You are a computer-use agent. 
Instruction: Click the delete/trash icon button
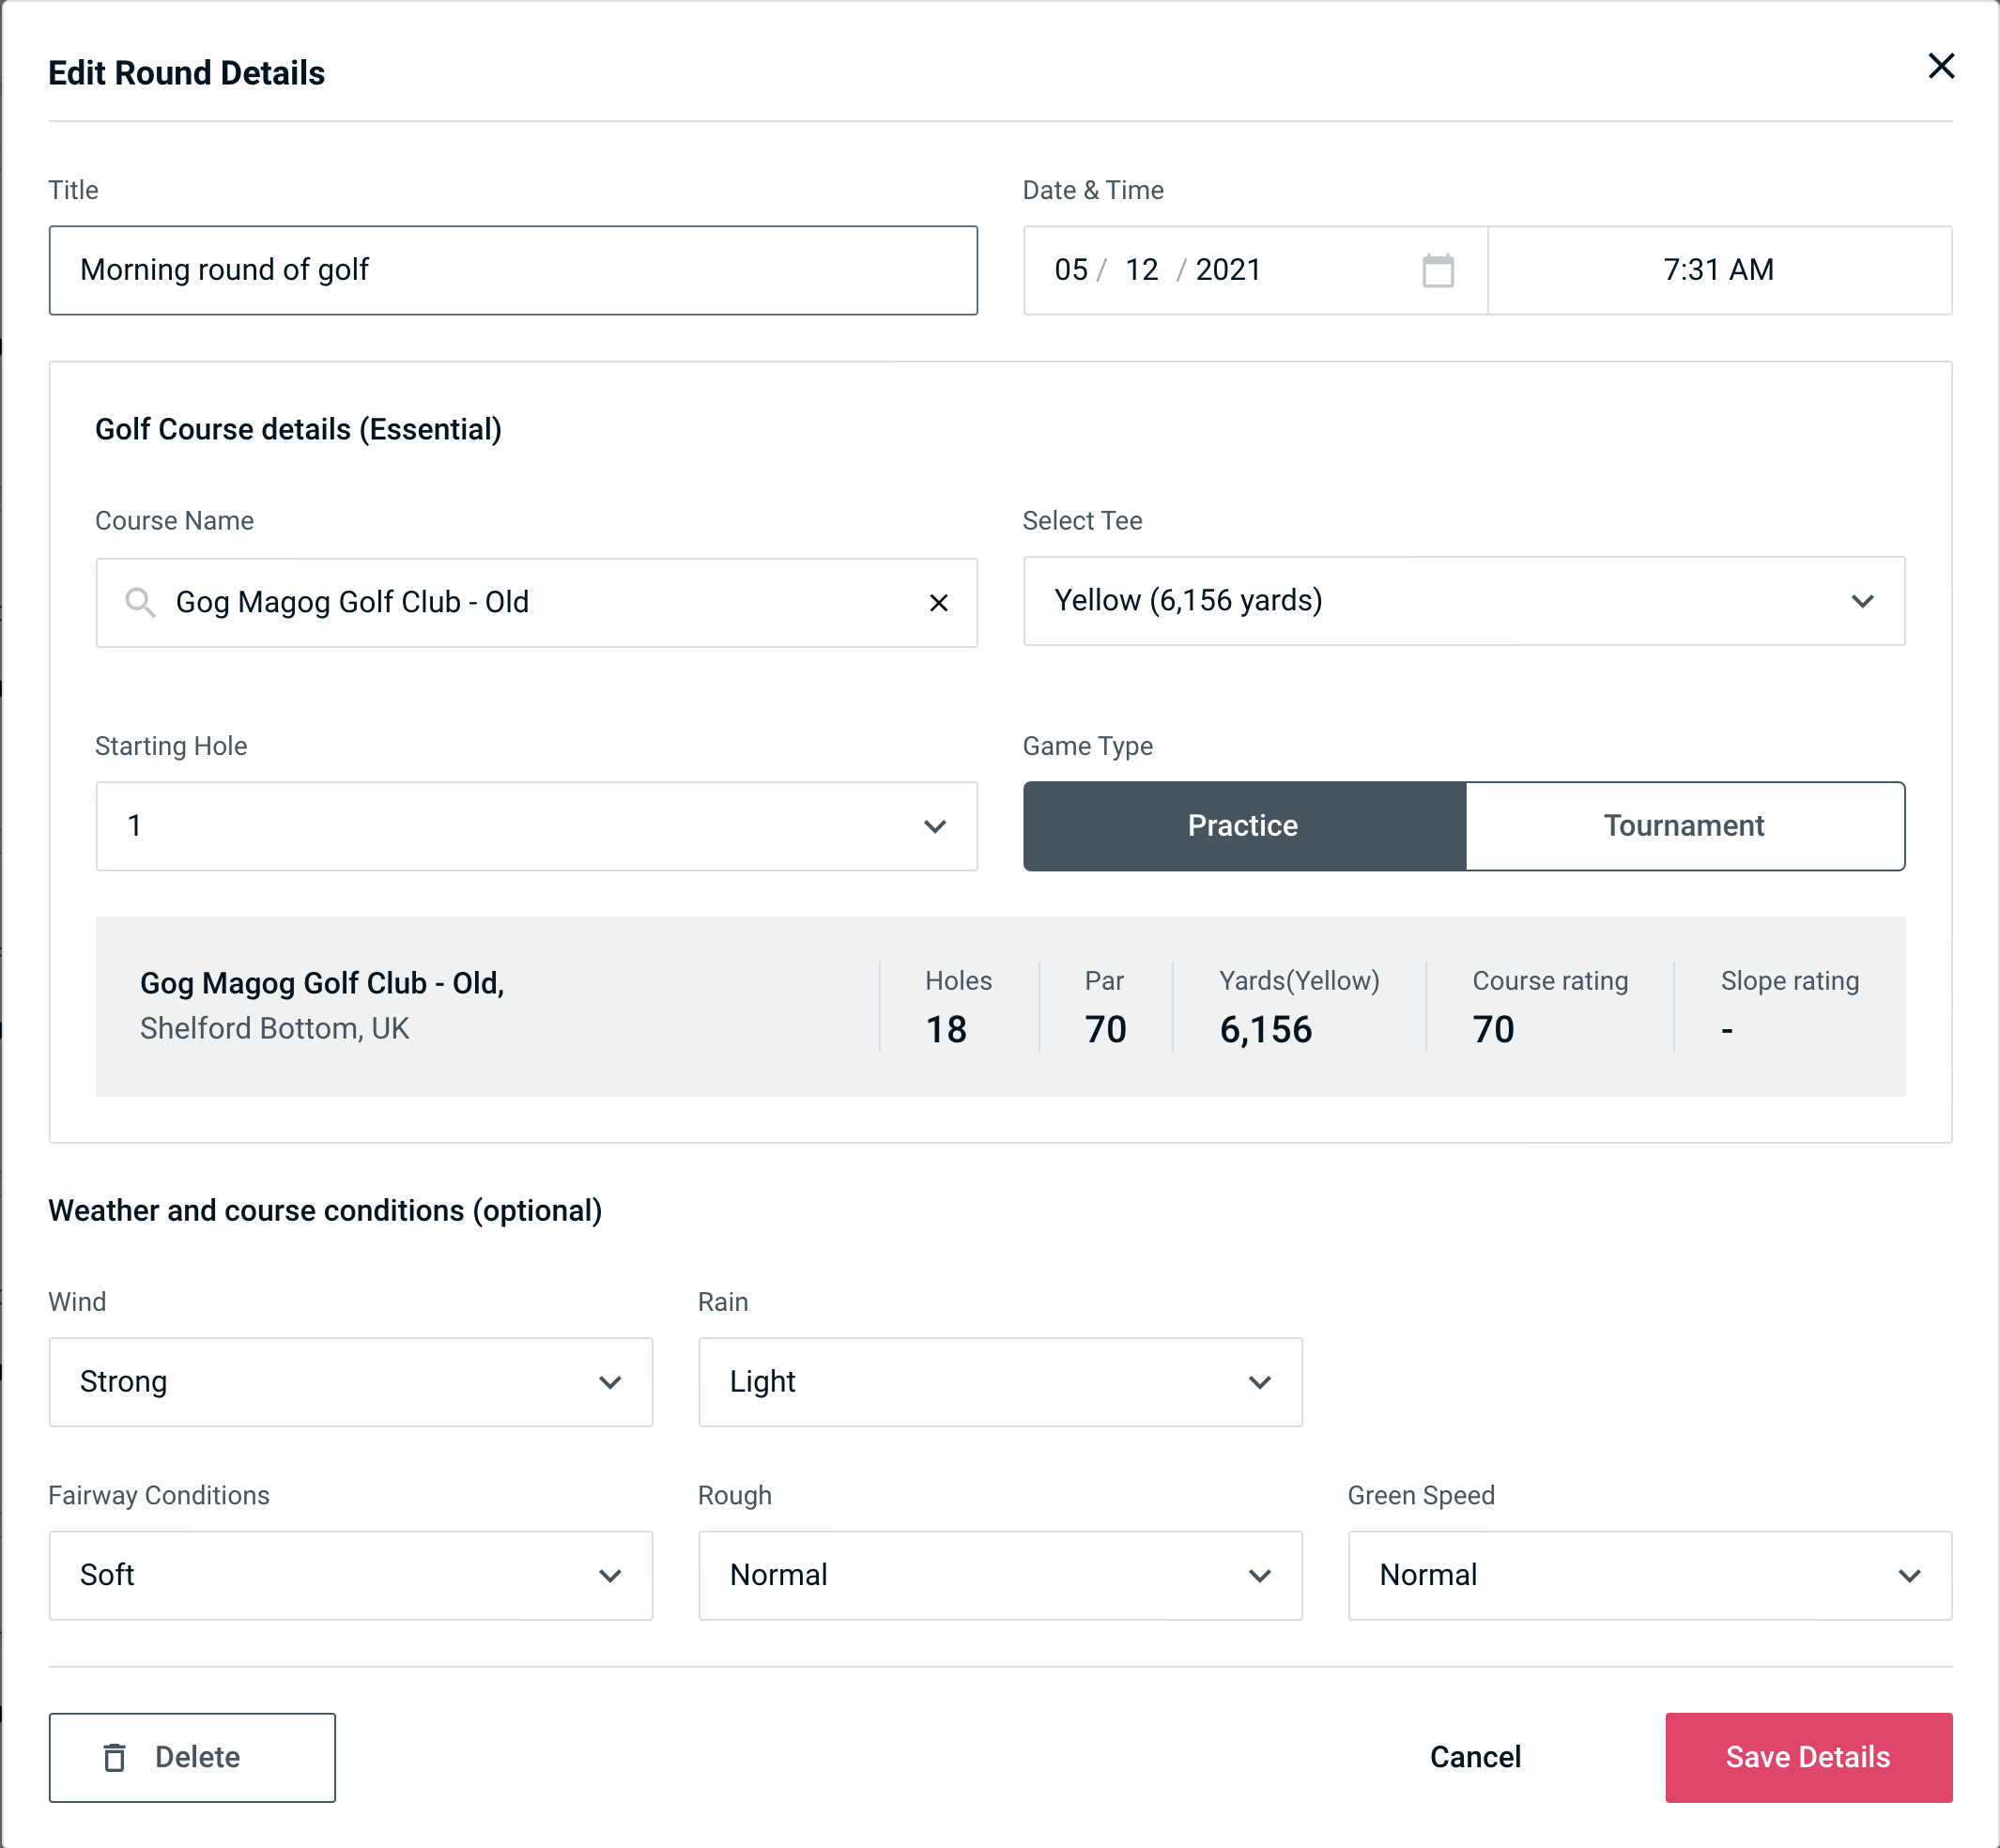(x=118, y=1756)
